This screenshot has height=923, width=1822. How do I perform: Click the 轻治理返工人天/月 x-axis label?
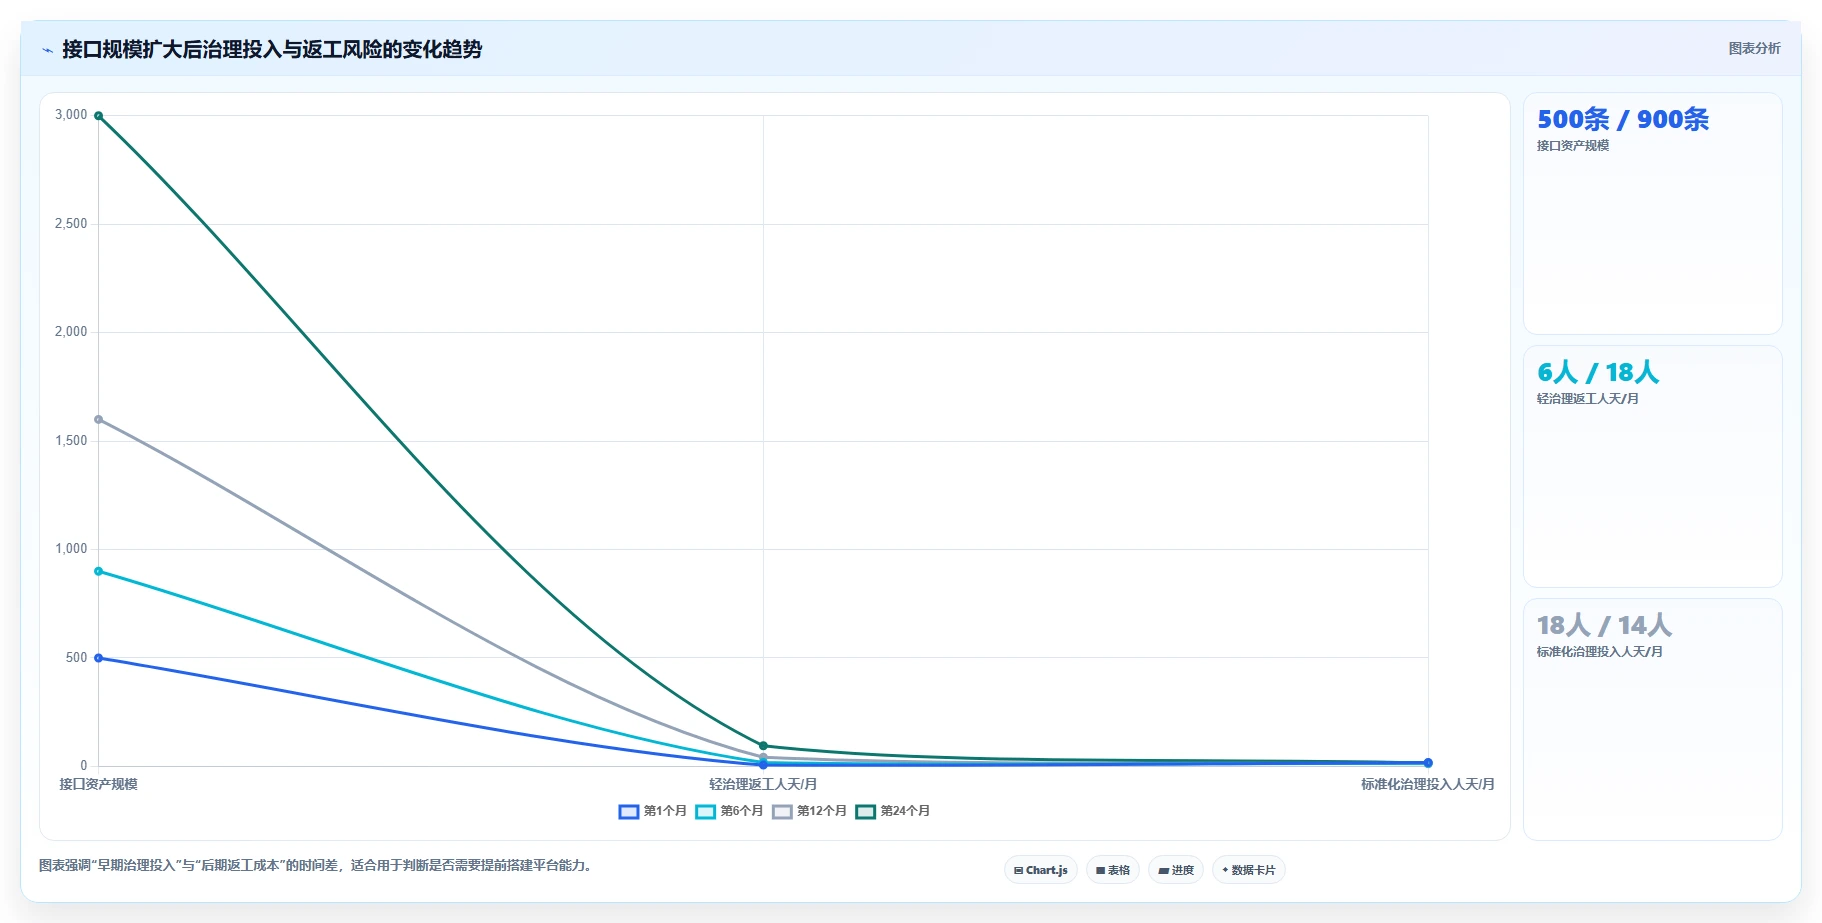[x=763, y=784]
